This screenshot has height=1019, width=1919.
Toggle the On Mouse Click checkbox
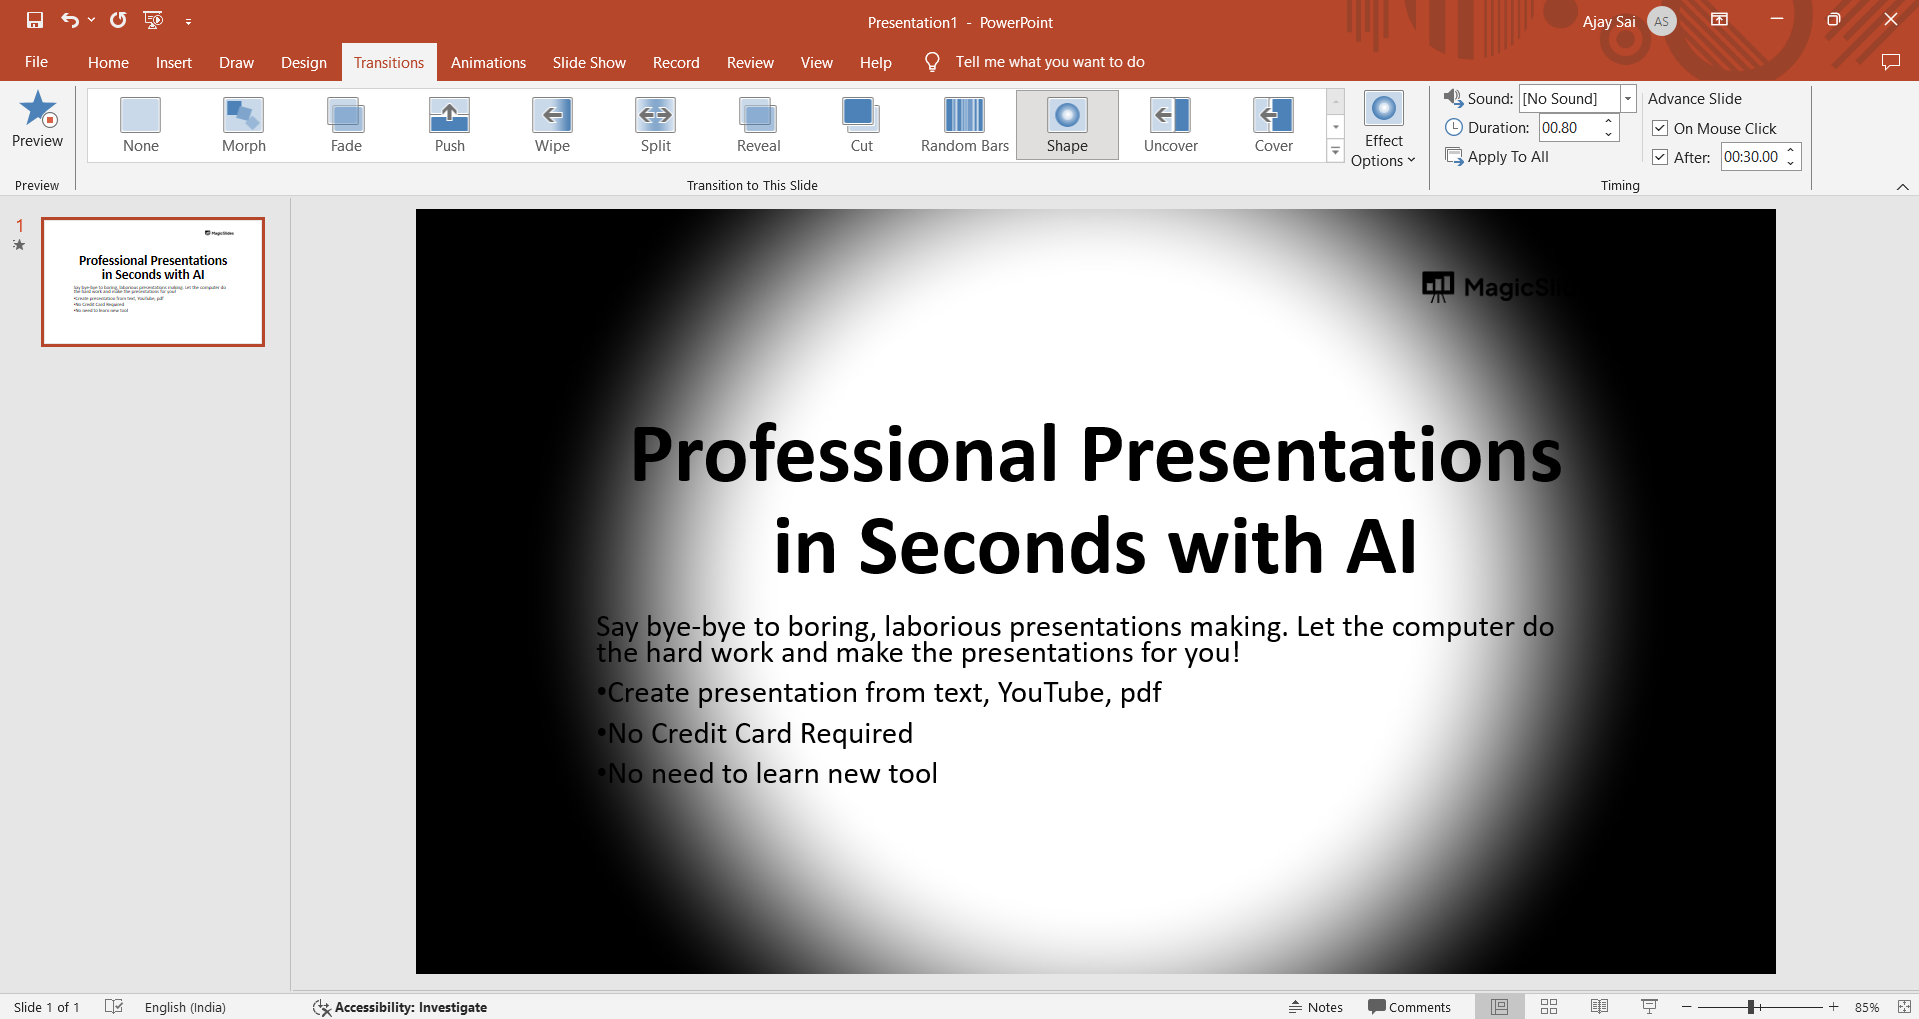[x=1660, y=128]
